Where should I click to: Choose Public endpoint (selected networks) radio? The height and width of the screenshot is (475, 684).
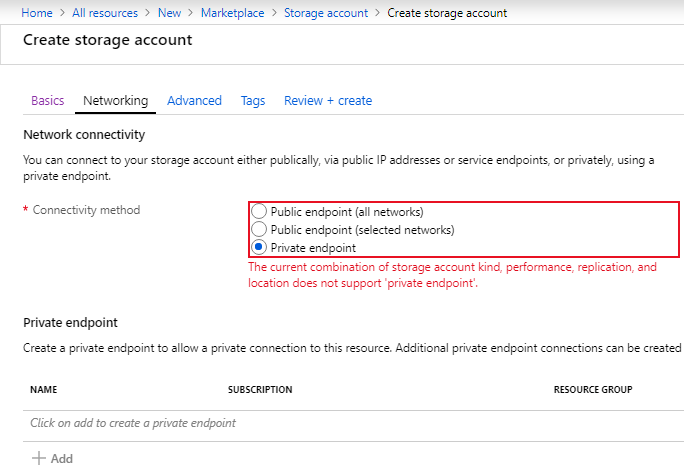point(259,230)
